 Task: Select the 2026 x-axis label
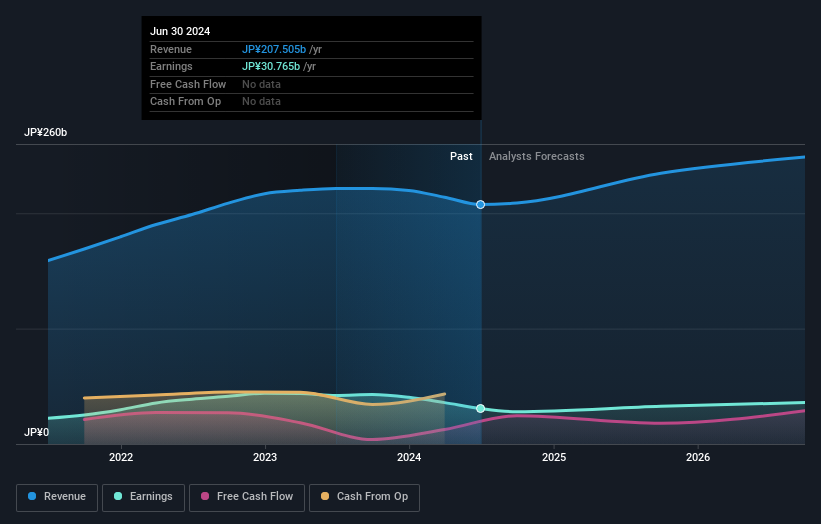click(x=698, y=457)
